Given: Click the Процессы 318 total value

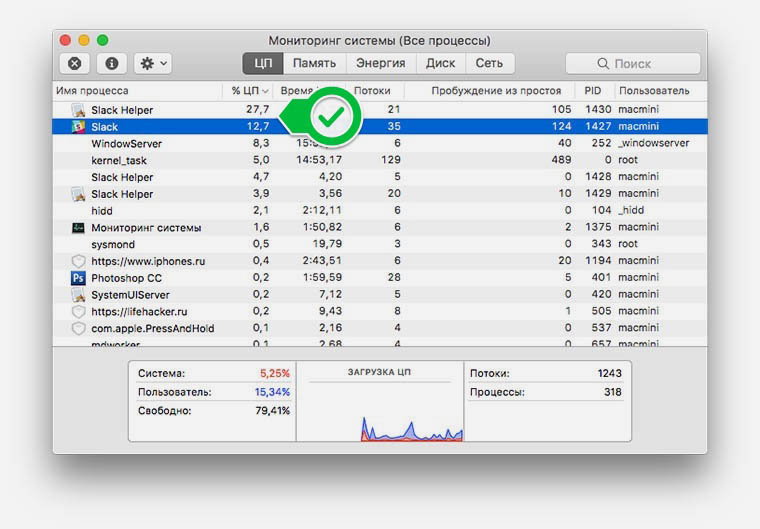Looking at the screenshot, I should tap(613, 392).
